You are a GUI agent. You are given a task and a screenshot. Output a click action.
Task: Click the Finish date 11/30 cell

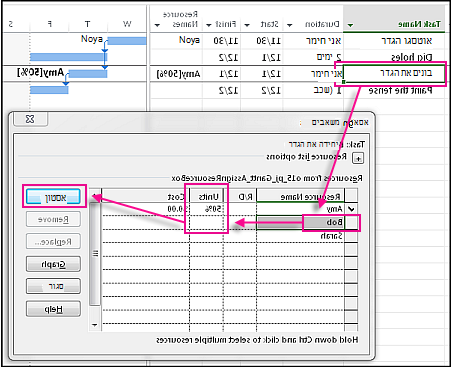tap(221, 41)
